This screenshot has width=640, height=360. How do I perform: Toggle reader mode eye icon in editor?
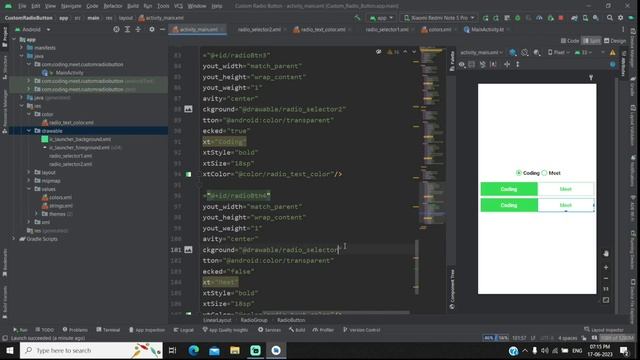point(378,52)
